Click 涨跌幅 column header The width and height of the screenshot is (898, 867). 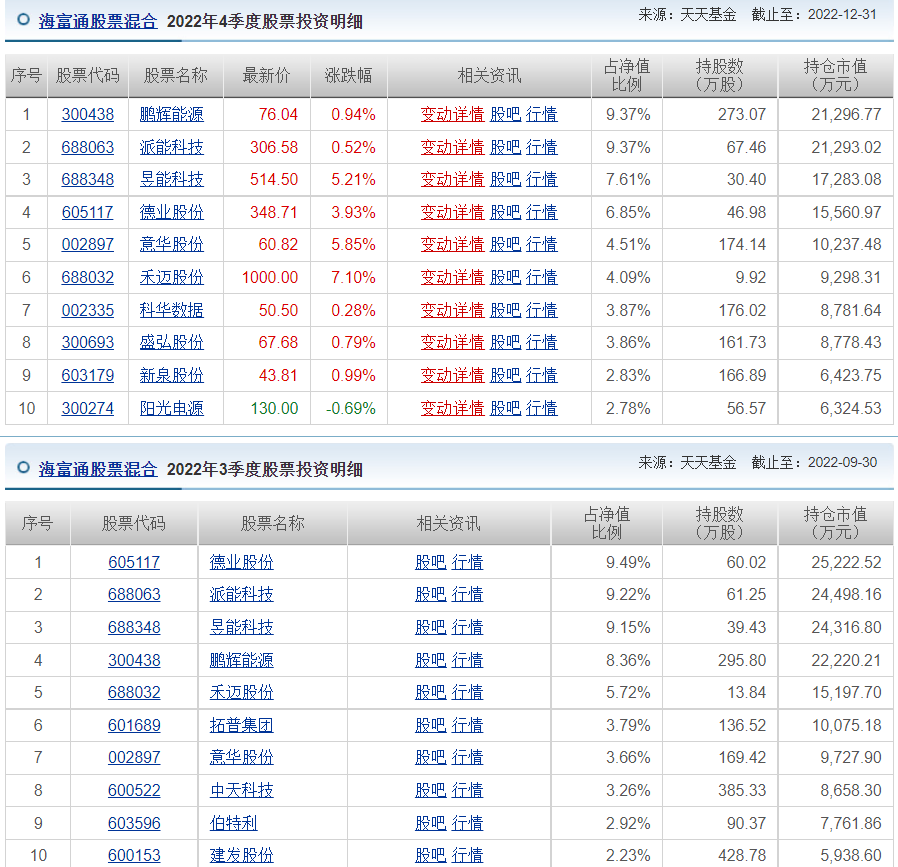coord(348,75)
